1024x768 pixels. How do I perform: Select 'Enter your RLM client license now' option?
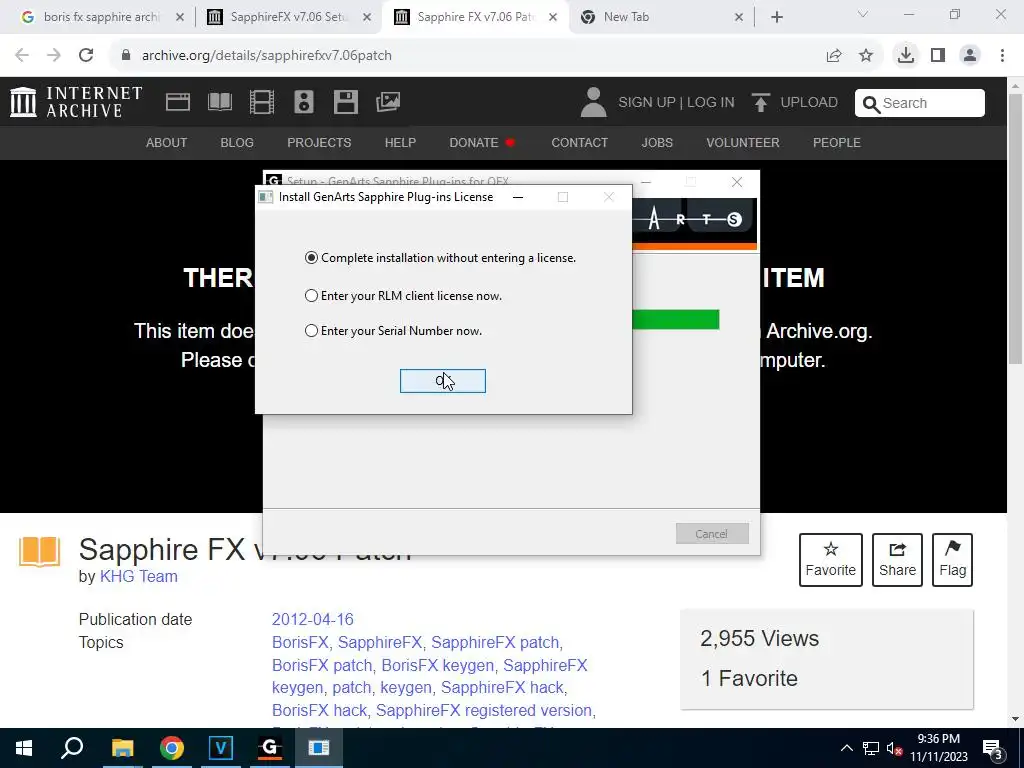click(x=404, y=296)
